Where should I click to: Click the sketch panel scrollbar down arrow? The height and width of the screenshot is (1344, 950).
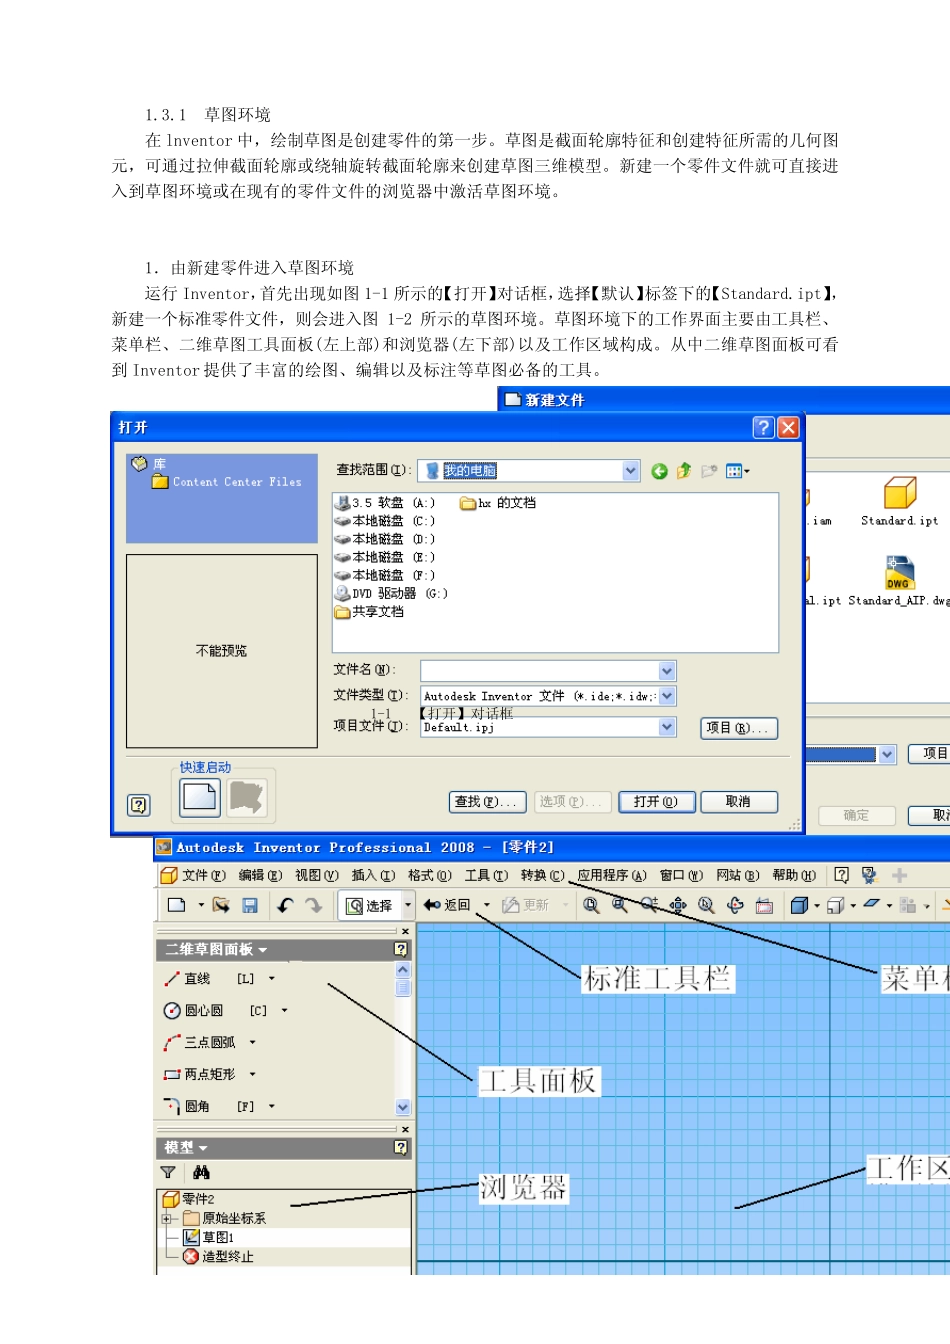(403, 1107)
